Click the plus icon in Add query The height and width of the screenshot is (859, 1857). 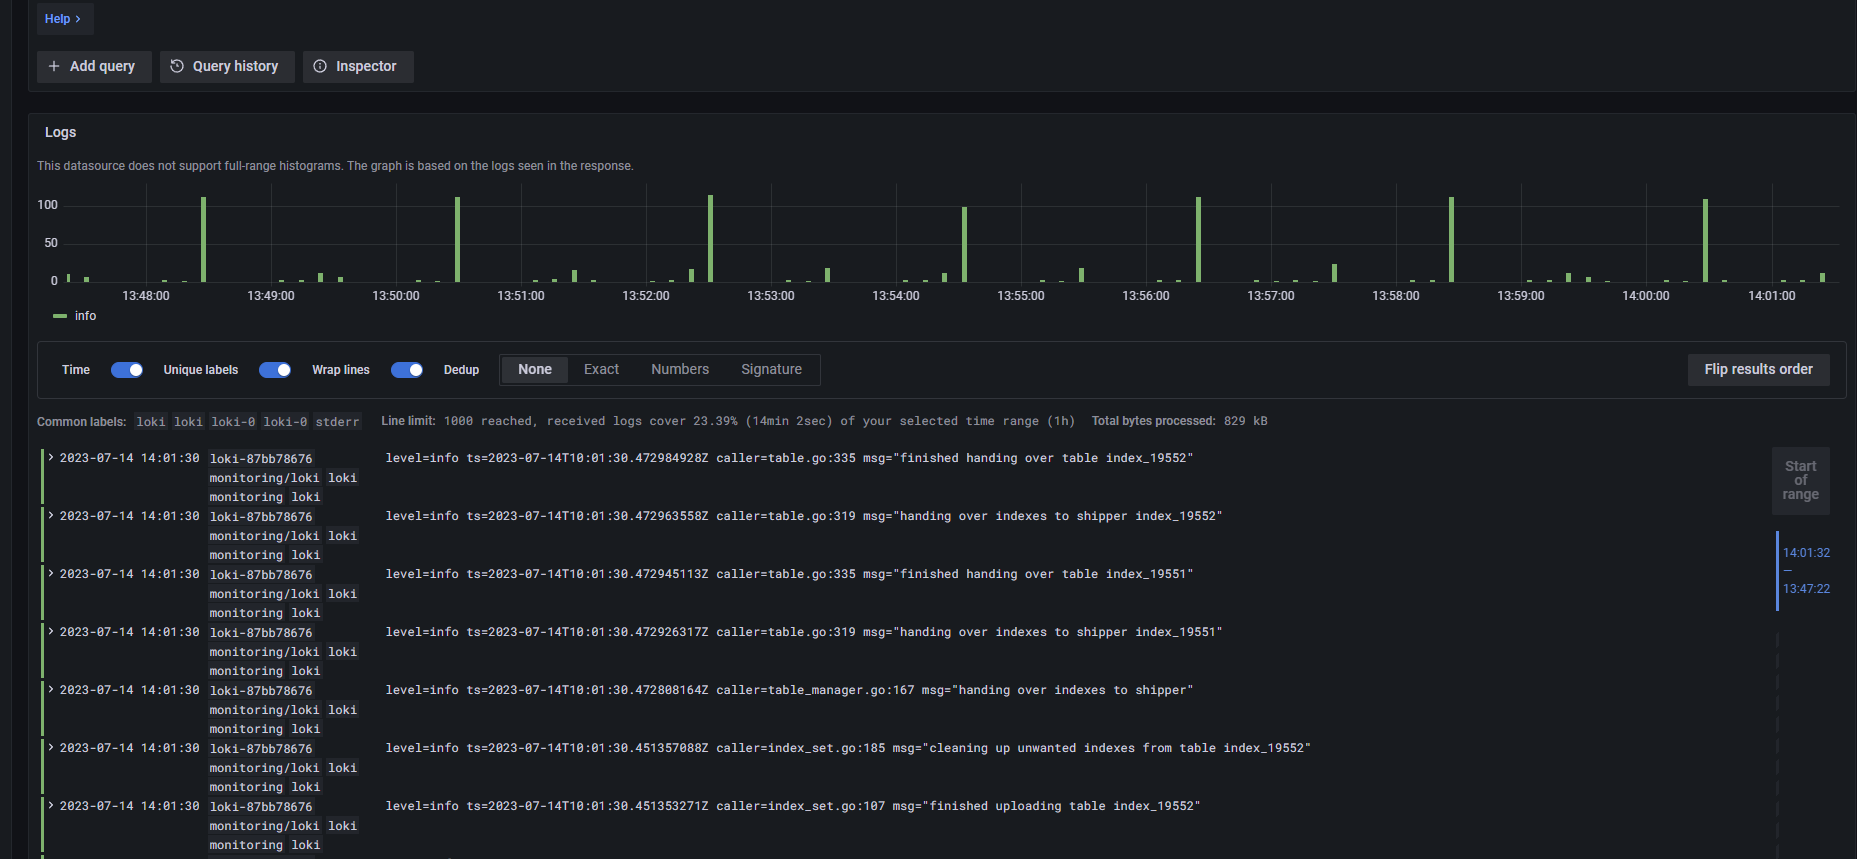coord(54,66)
